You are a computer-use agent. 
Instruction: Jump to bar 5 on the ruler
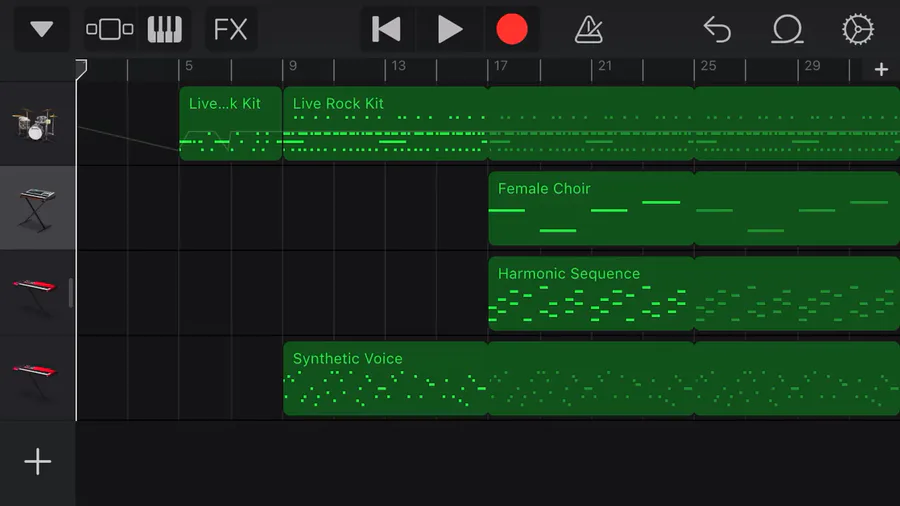click(188, 66)
